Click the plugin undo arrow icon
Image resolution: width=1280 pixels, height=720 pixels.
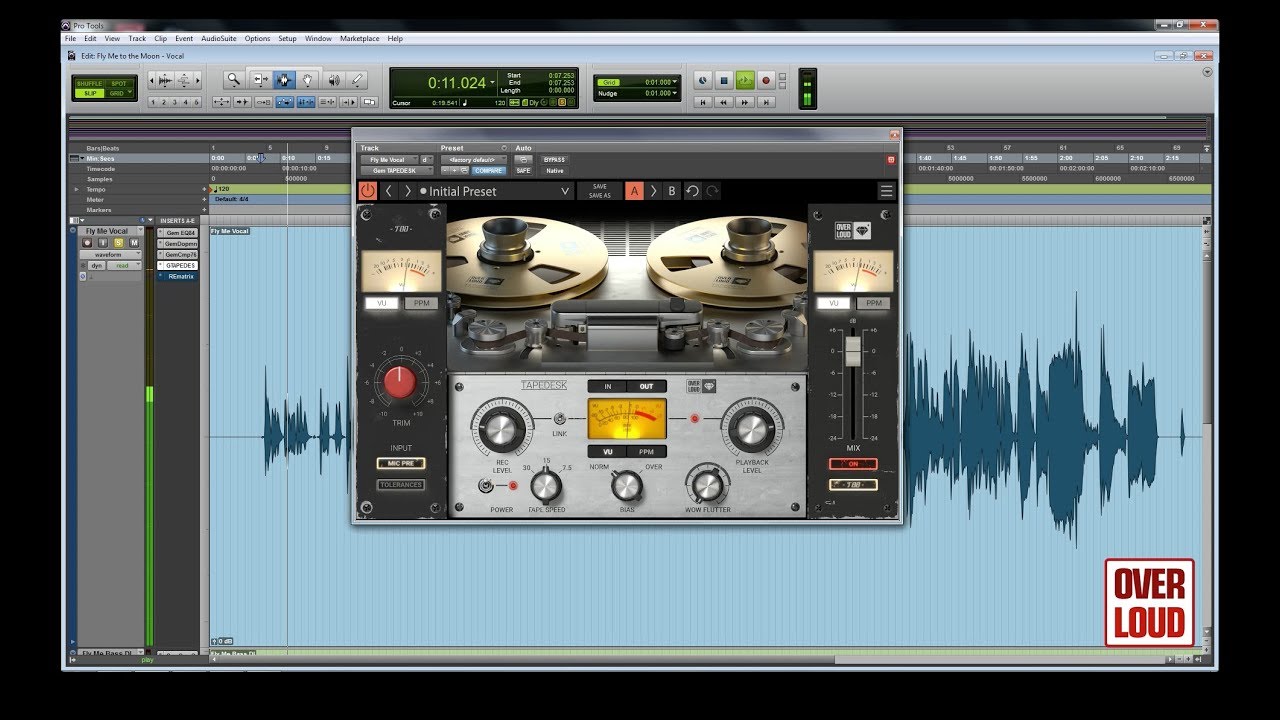[x=692, y=191]
